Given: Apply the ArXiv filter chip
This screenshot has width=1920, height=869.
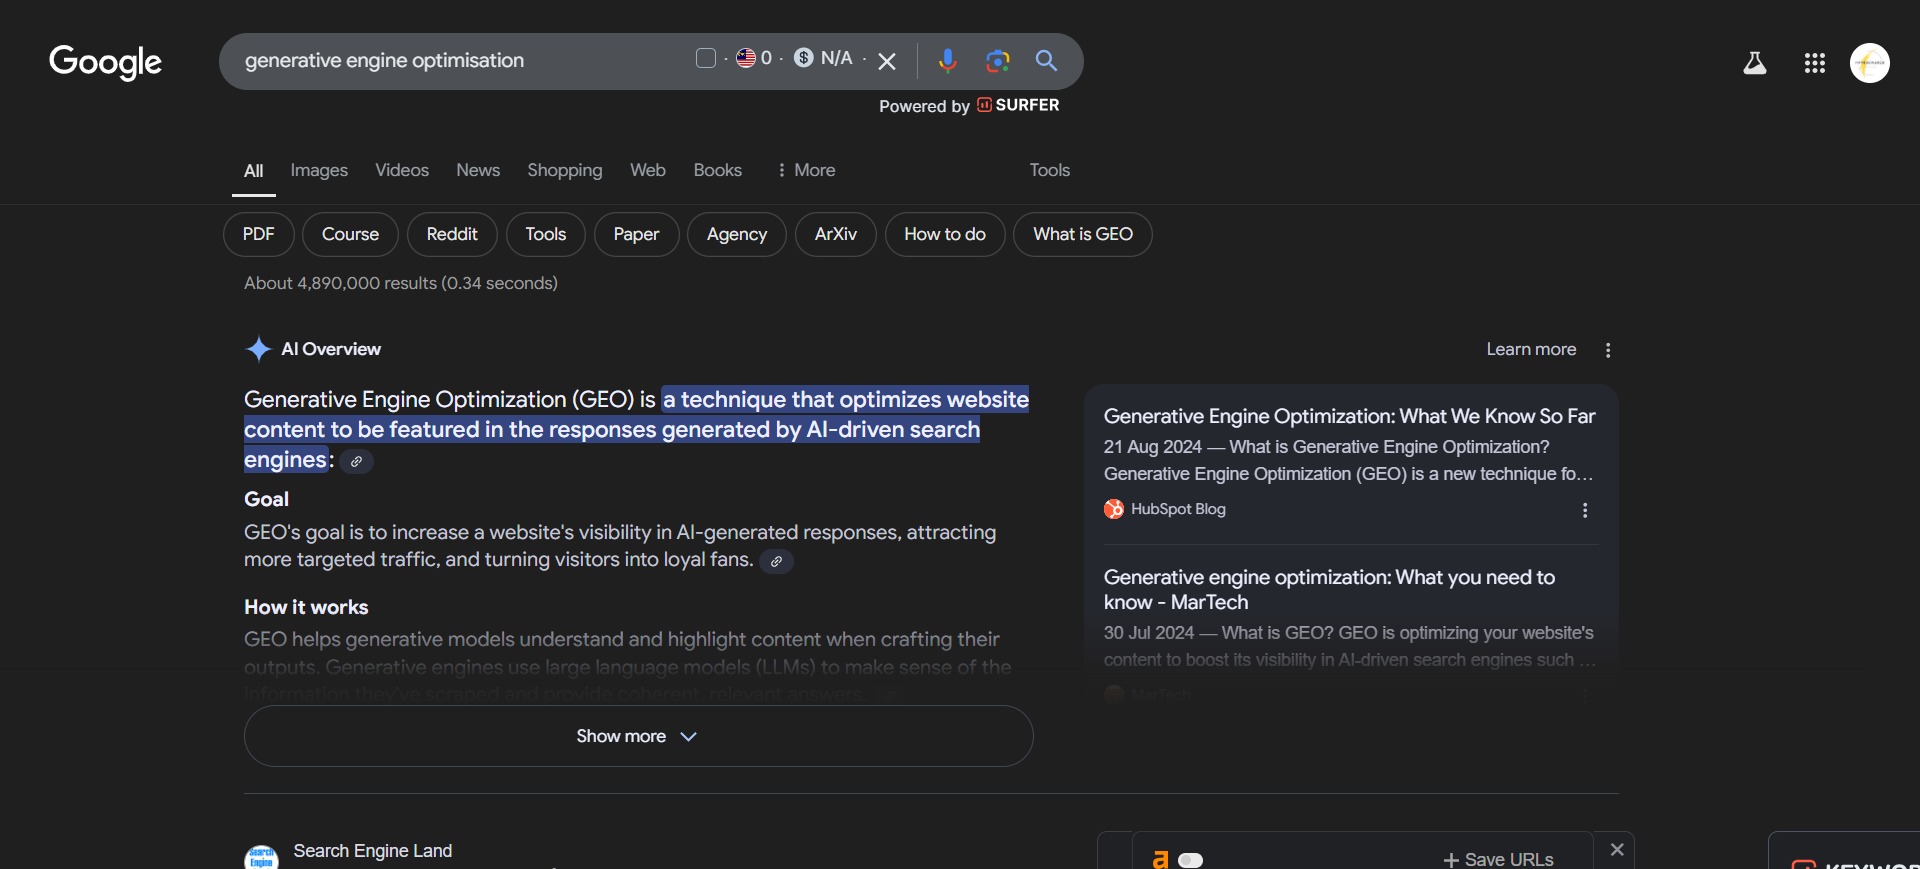Looking at the screenshot, I should point(836,234).
